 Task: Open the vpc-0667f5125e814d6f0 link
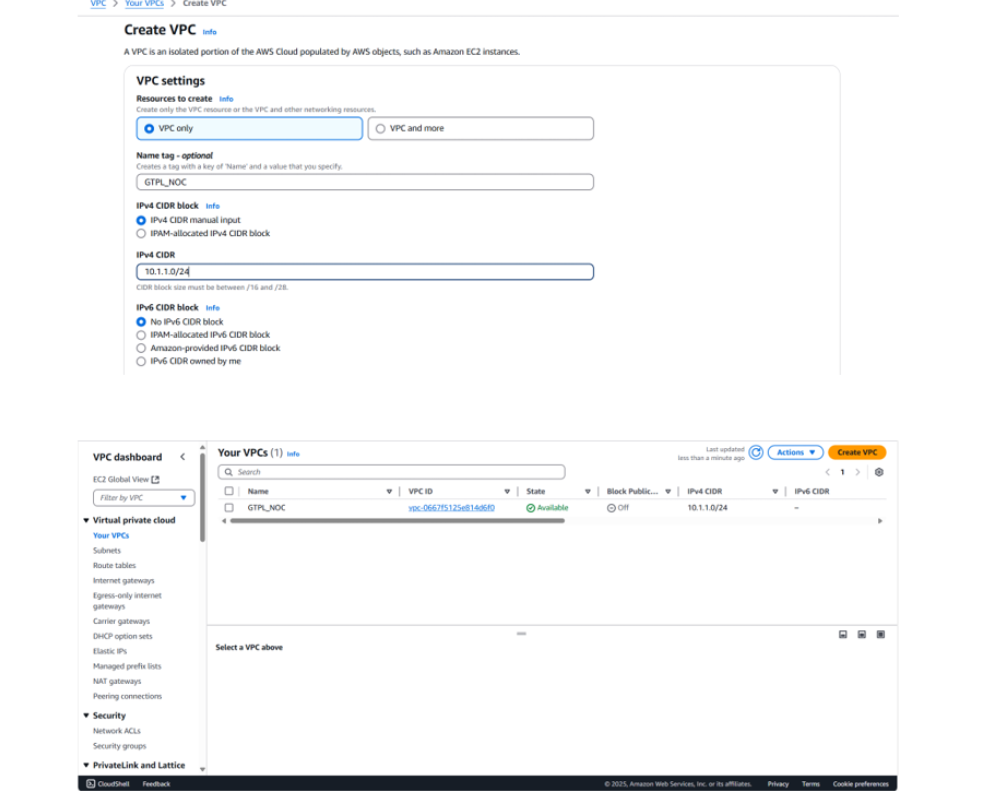451,507
